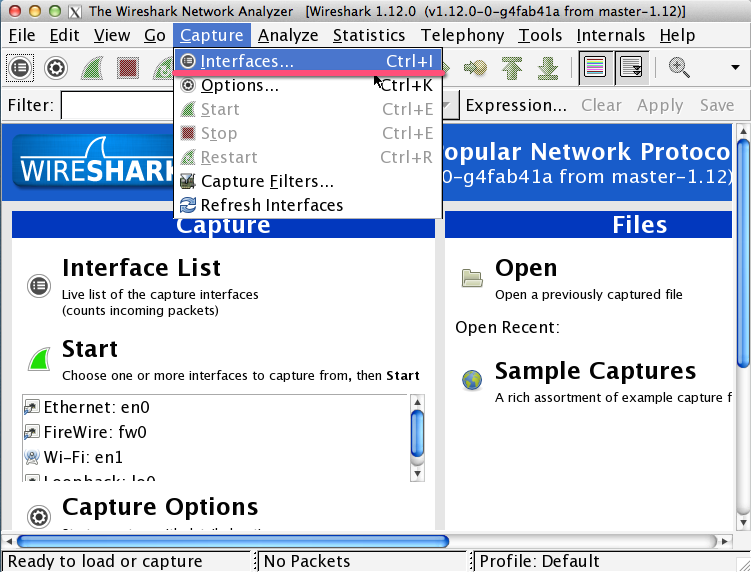This screenshot has width=751, height=572.
Task: Open the Tools menu
Action: click(540, 35)
